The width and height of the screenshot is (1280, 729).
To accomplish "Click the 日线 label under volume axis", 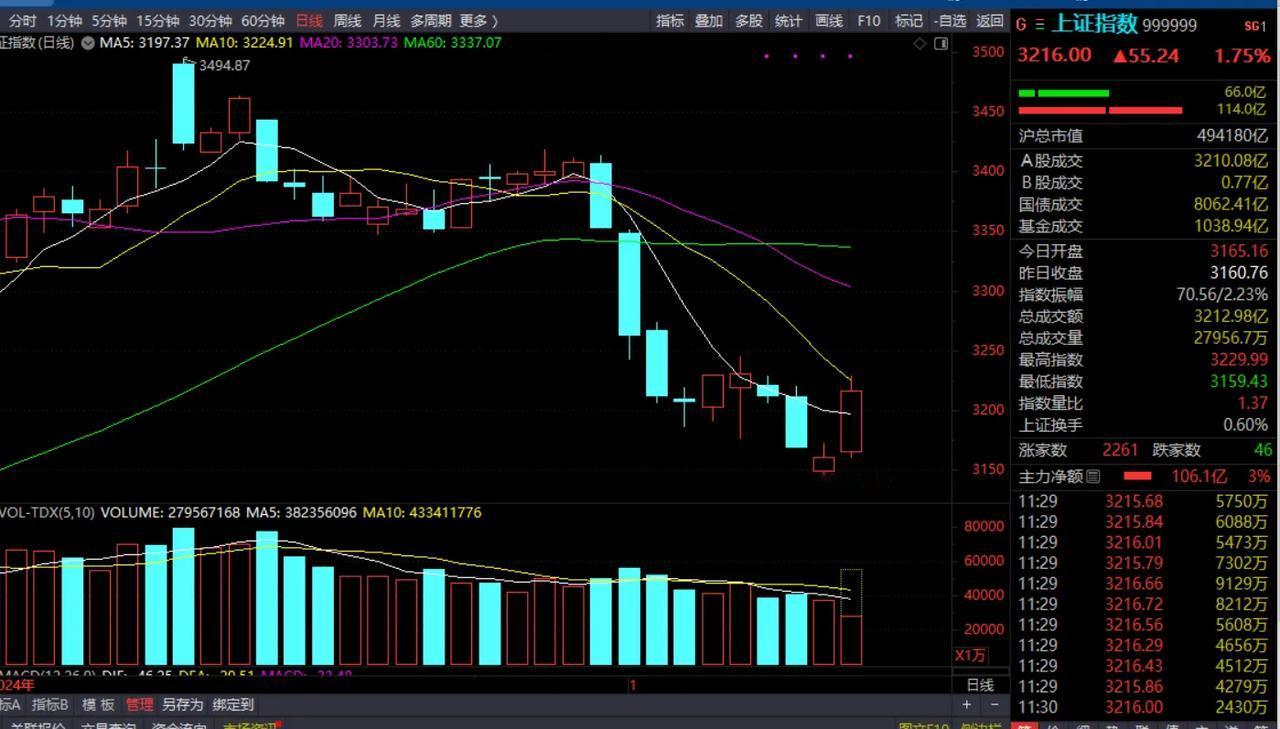I will [x=980, y=685].
